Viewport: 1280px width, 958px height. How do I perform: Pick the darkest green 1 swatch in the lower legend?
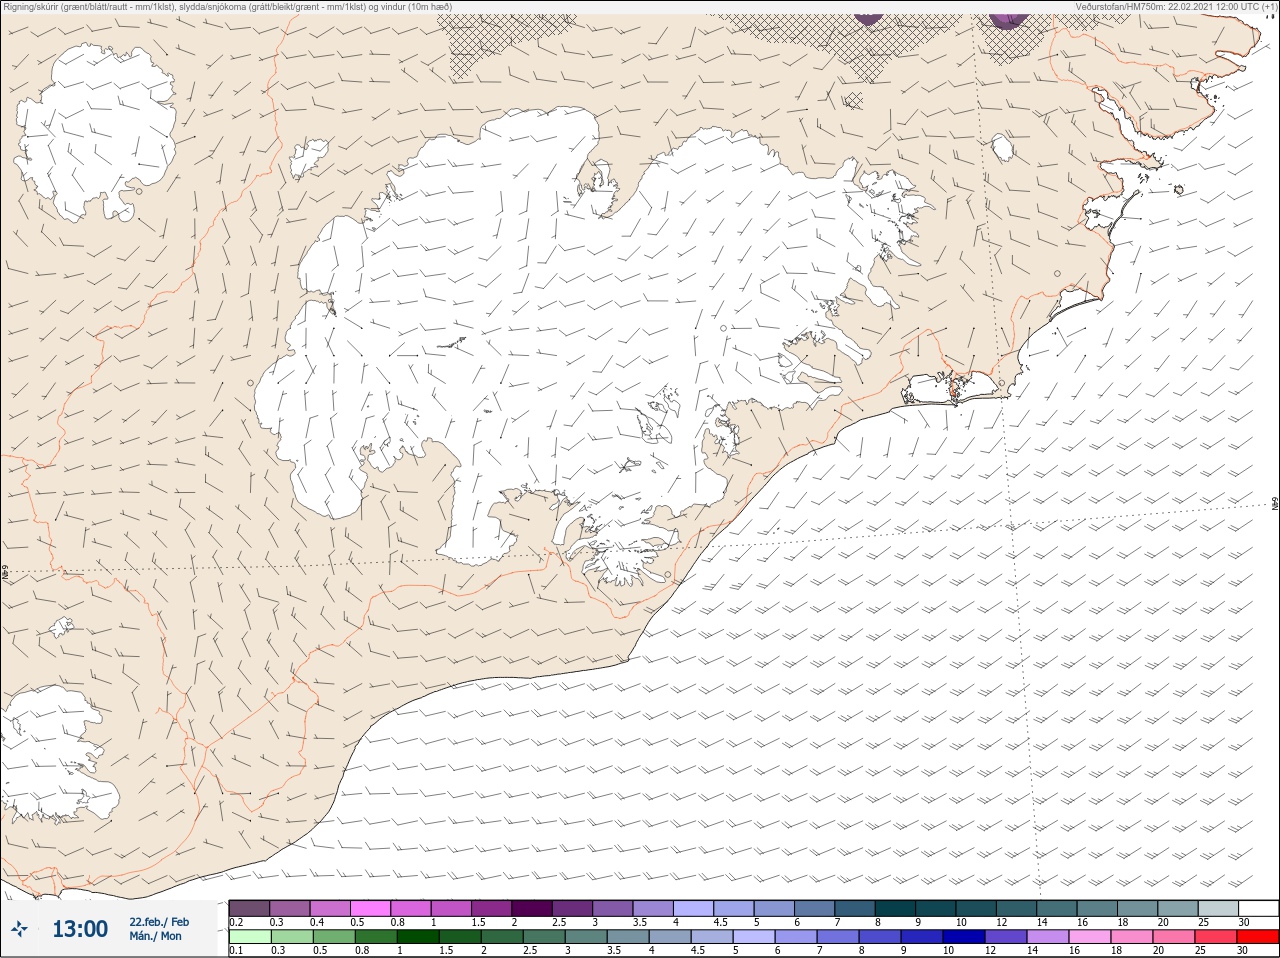pyautogui.click(x=416, y=937)
